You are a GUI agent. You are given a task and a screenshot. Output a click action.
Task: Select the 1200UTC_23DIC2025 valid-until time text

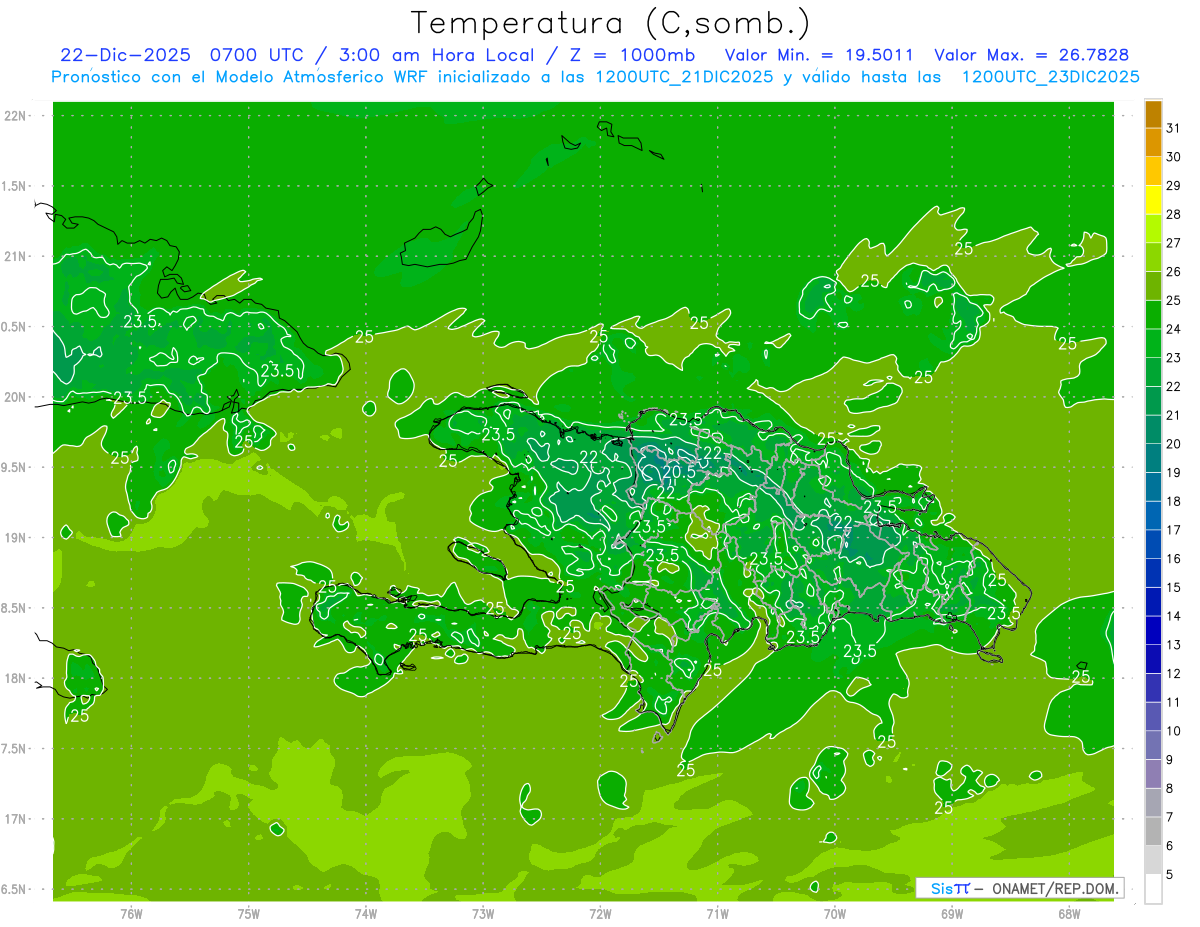(1050, 77)
